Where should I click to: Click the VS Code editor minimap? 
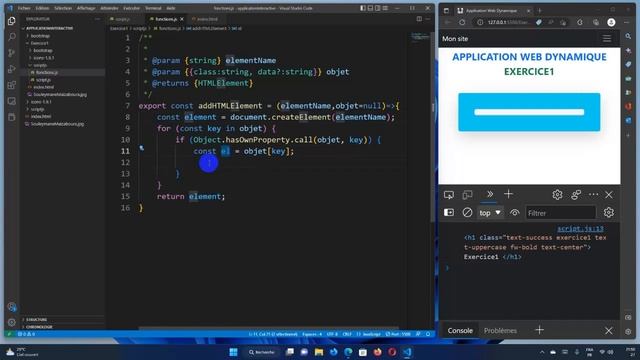click(420, 37)
